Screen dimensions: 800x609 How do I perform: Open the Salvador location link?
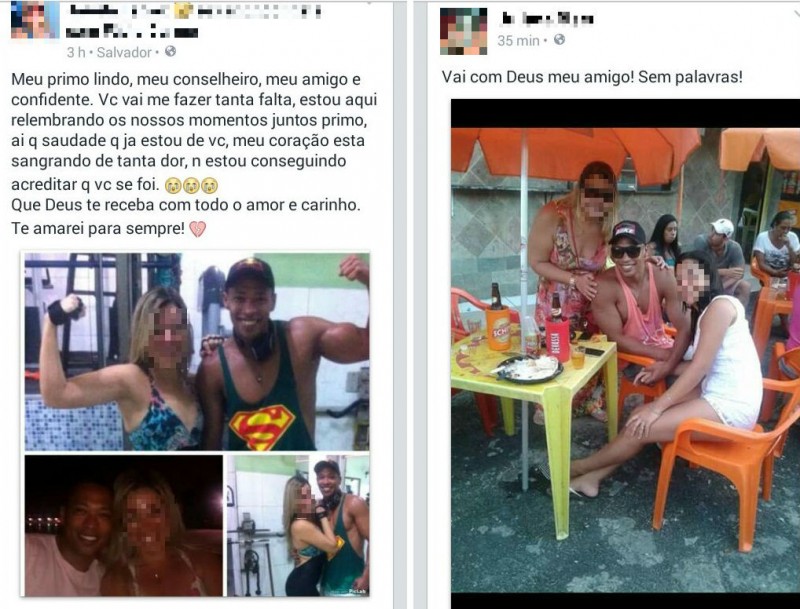pyautogui.click(x=124, y=52)
